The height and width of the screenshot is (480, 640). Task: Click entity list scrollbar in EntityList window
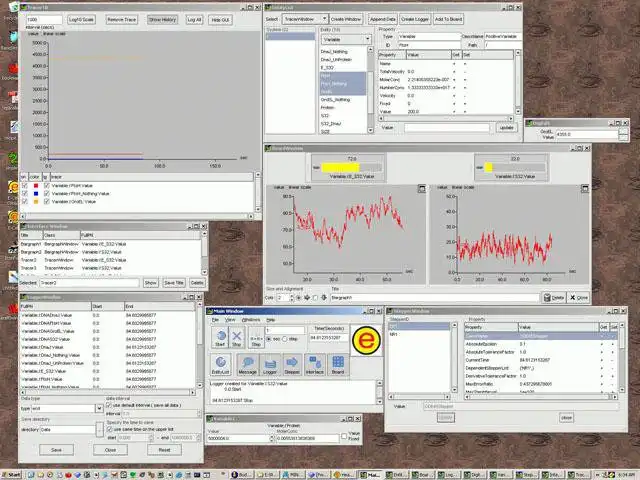[371, 89]
